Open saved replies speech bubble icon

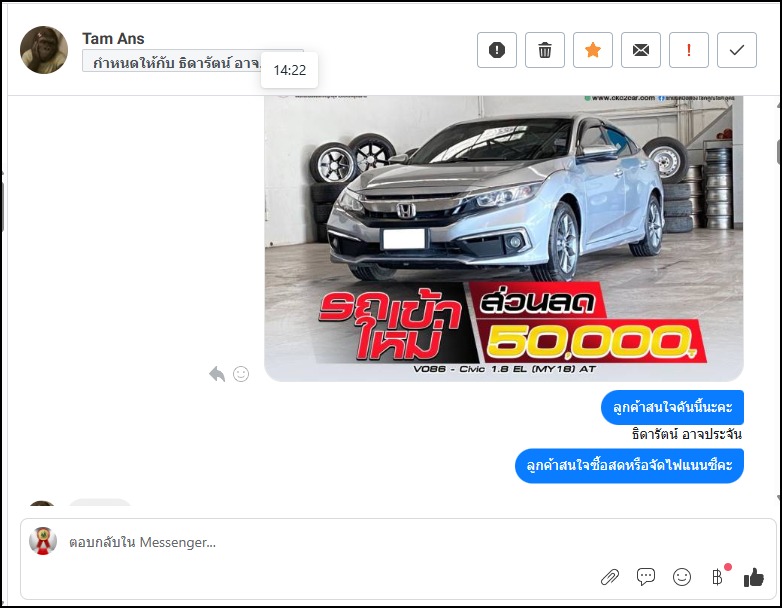click(x=646, y=577)
